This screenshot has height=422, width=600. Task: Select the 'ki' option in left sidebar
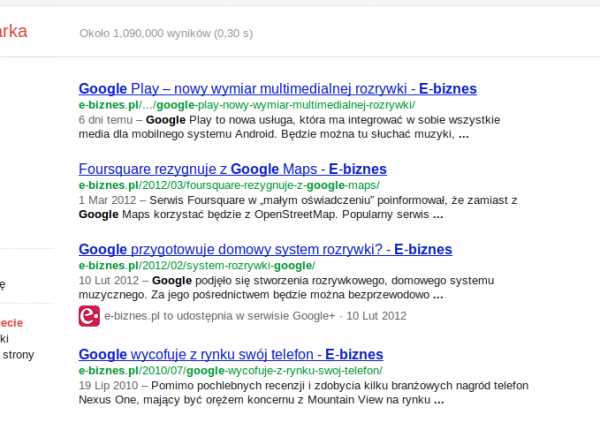pyautogui.click(x=6, y=339)
